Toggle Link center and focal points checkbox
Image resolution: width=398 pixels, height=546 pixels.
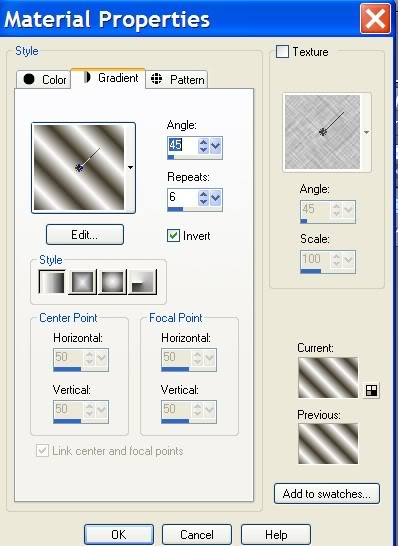pos(42,451)
